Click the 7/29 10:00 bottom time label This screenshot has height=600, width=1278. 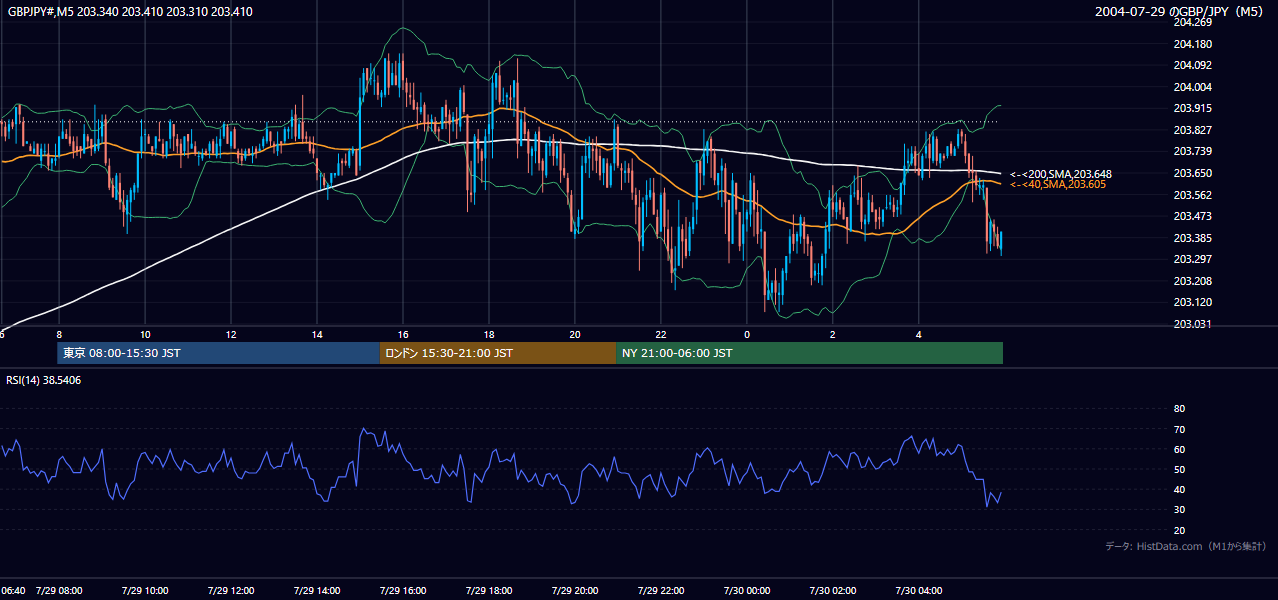click(x=145, y=590)
